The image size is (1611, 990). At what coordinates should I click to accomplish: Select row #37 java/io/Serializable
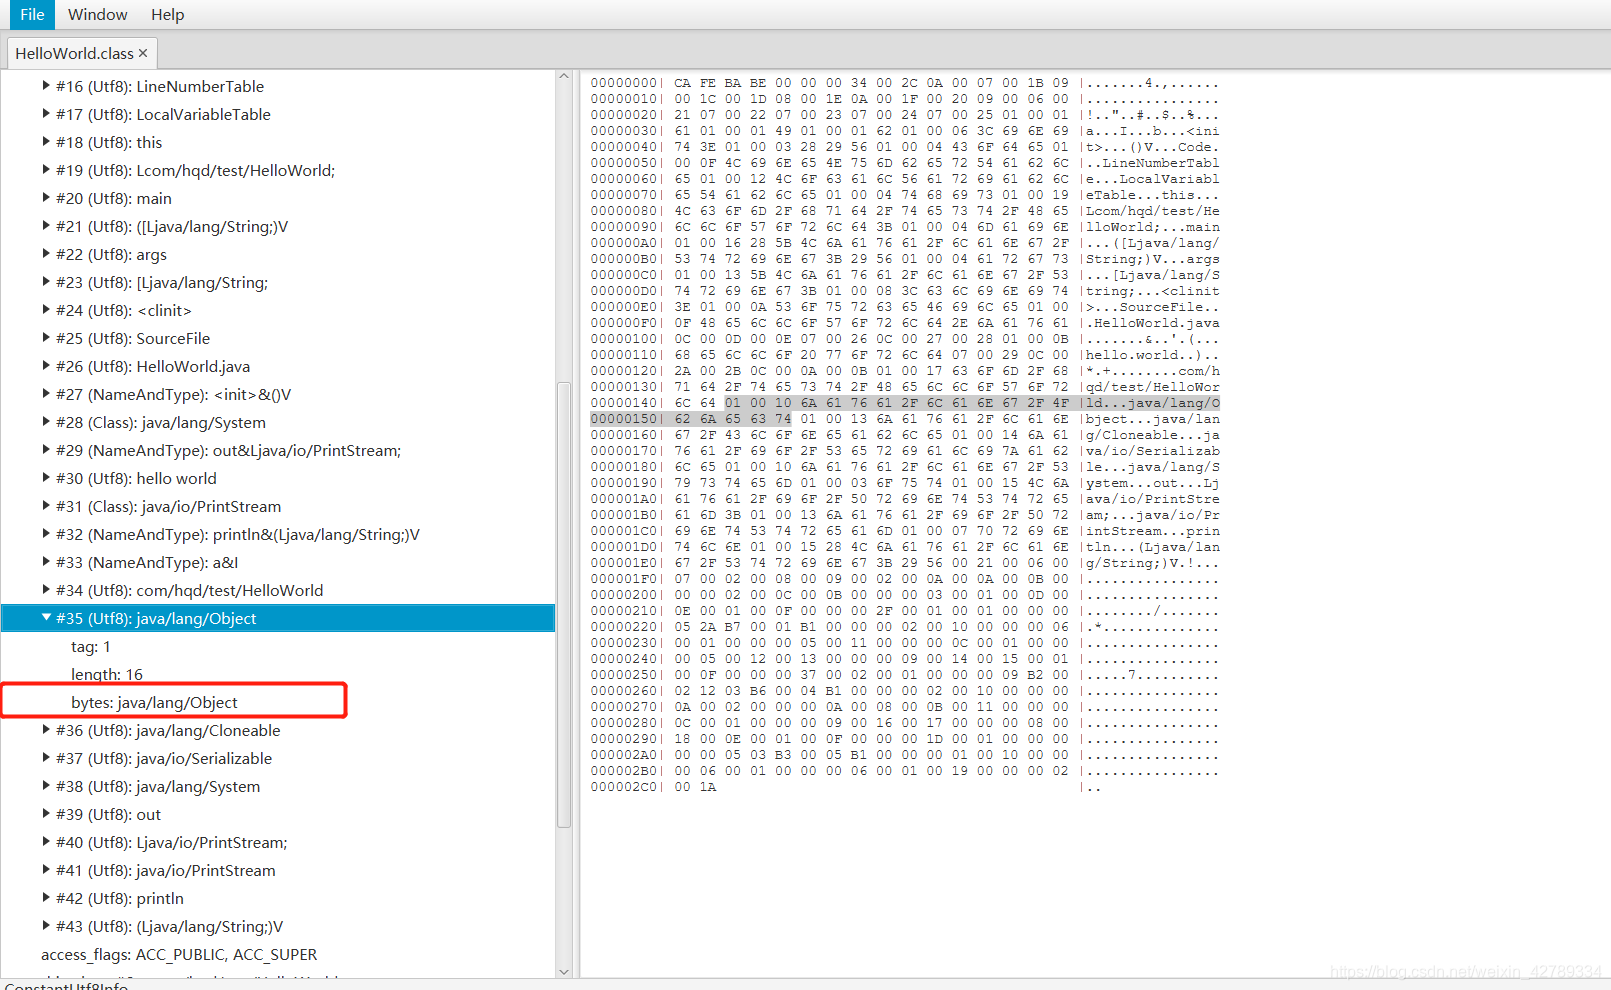pos(278,758)
